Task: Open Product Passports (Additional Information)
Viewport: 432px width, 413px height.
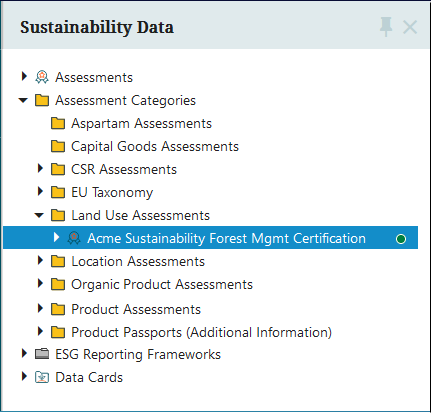Action: 202,332
